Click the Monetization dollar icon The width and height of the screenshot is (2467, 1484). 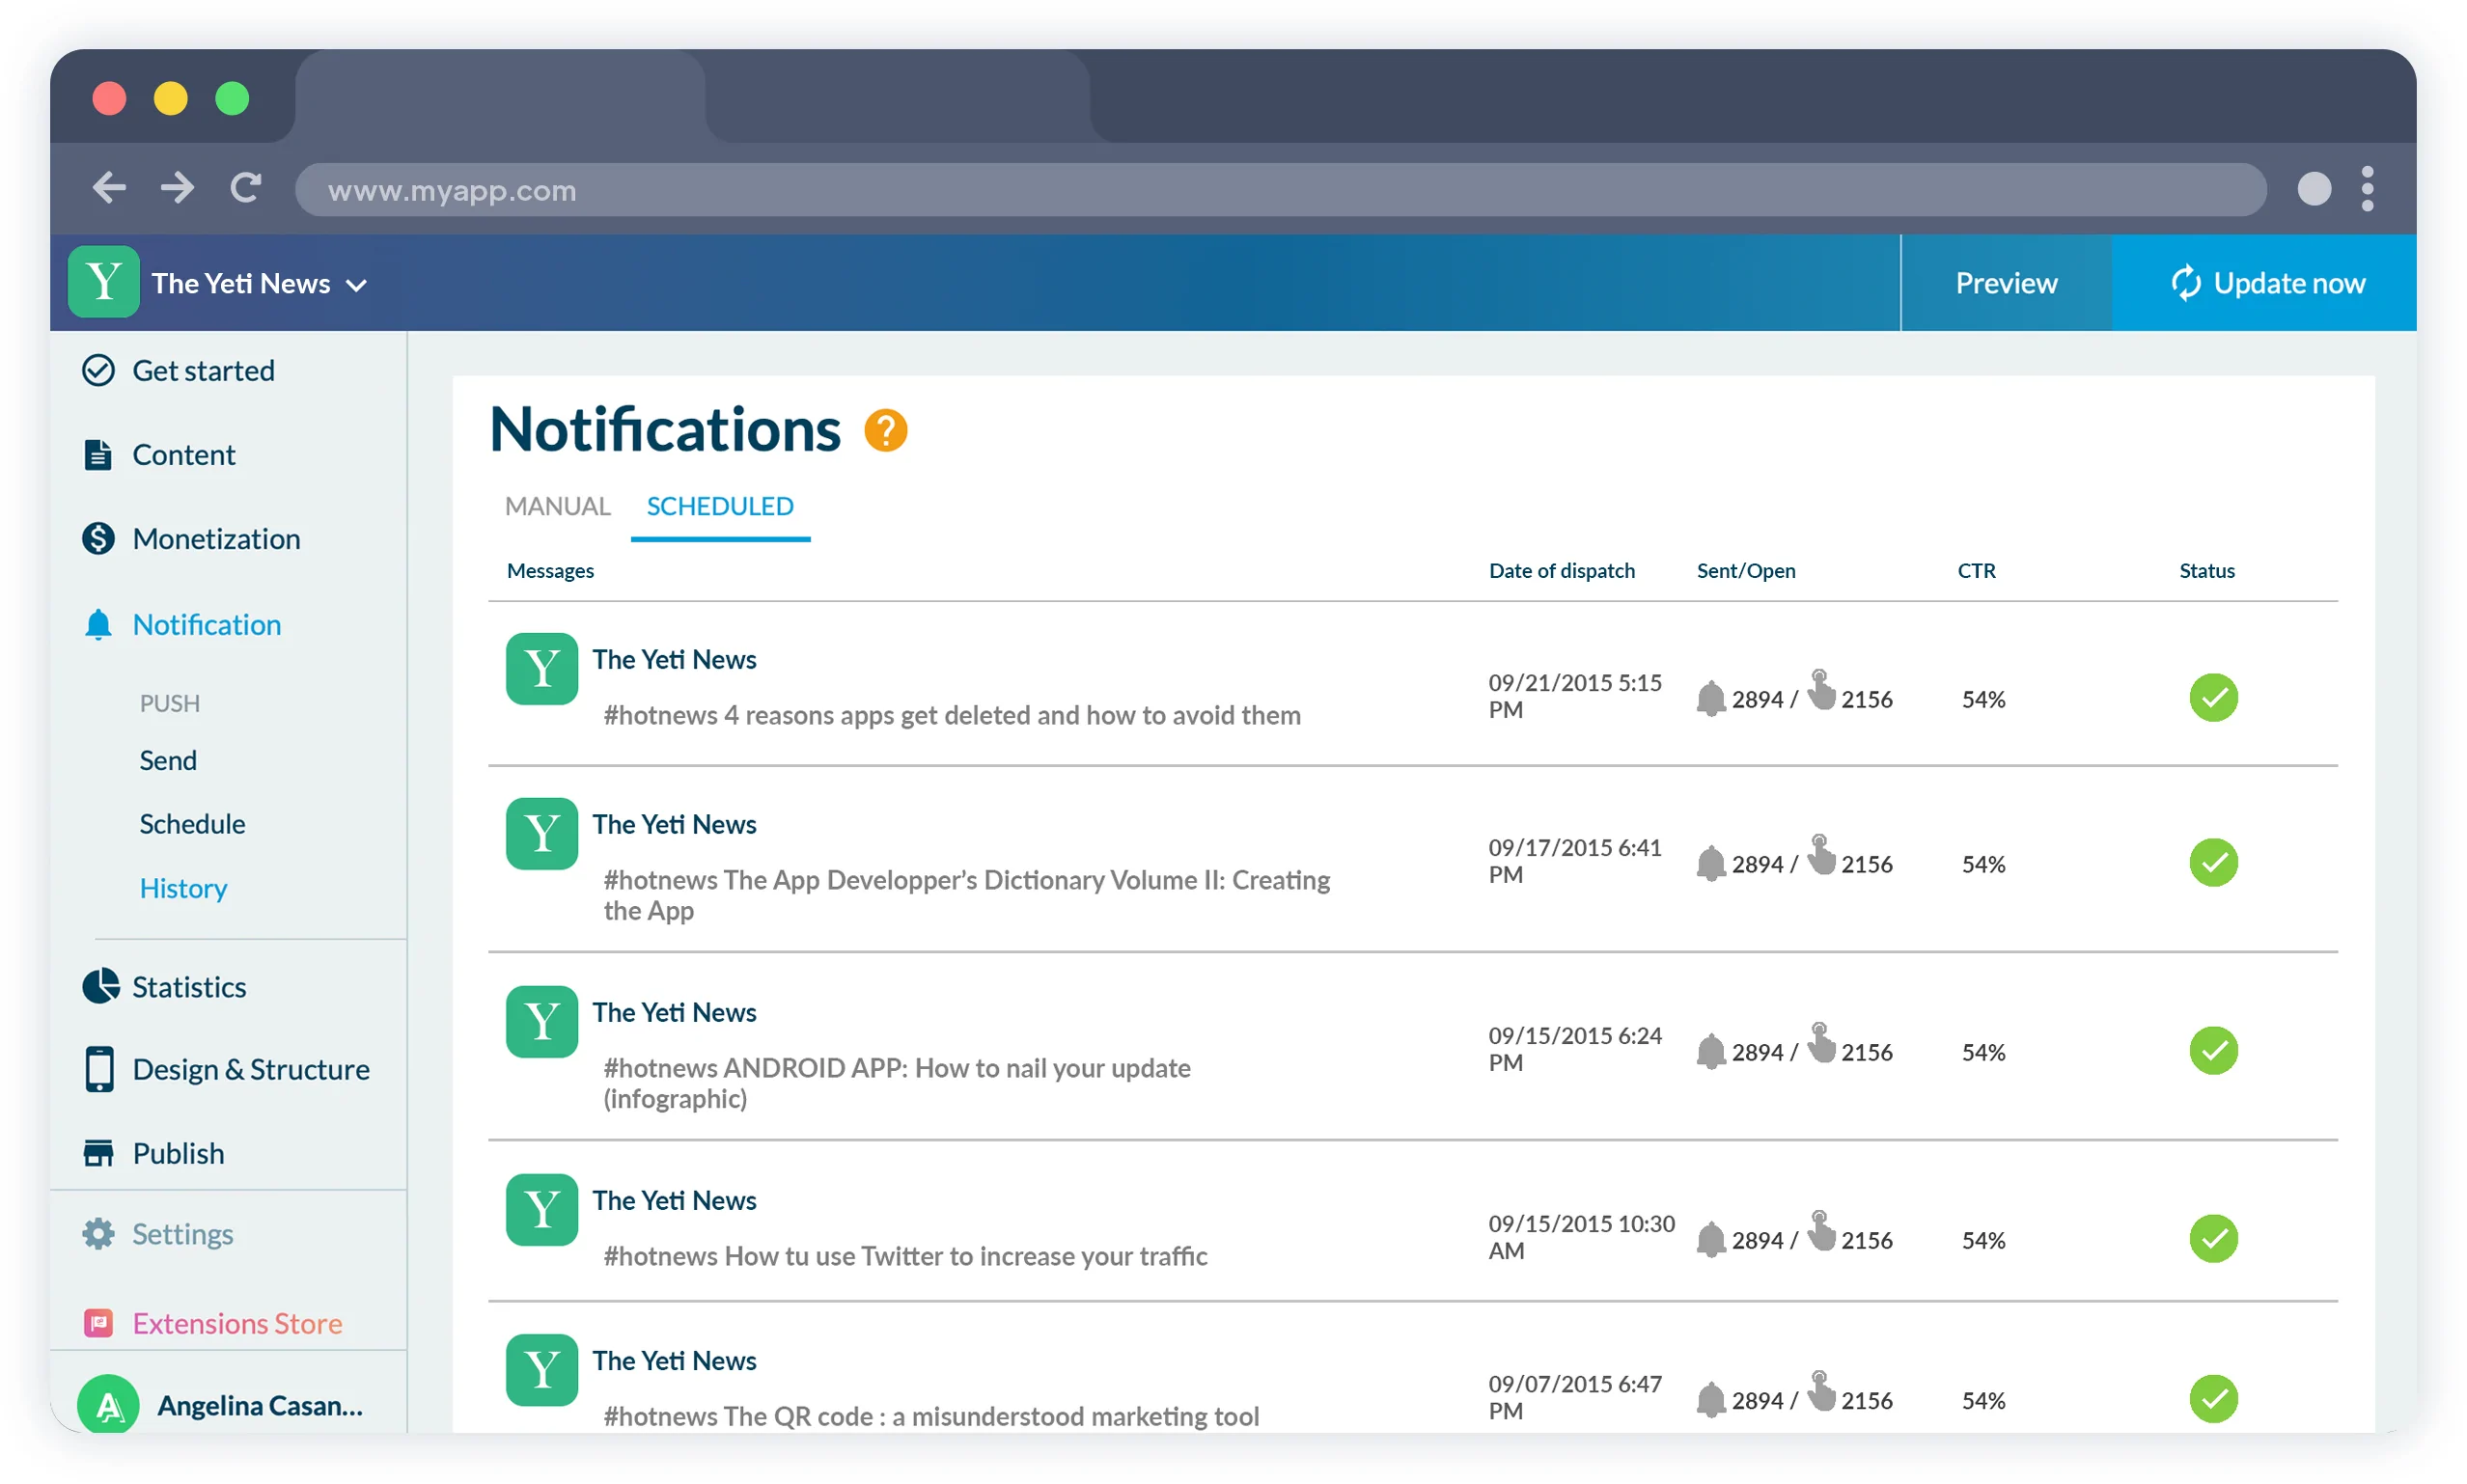point(98,539)
